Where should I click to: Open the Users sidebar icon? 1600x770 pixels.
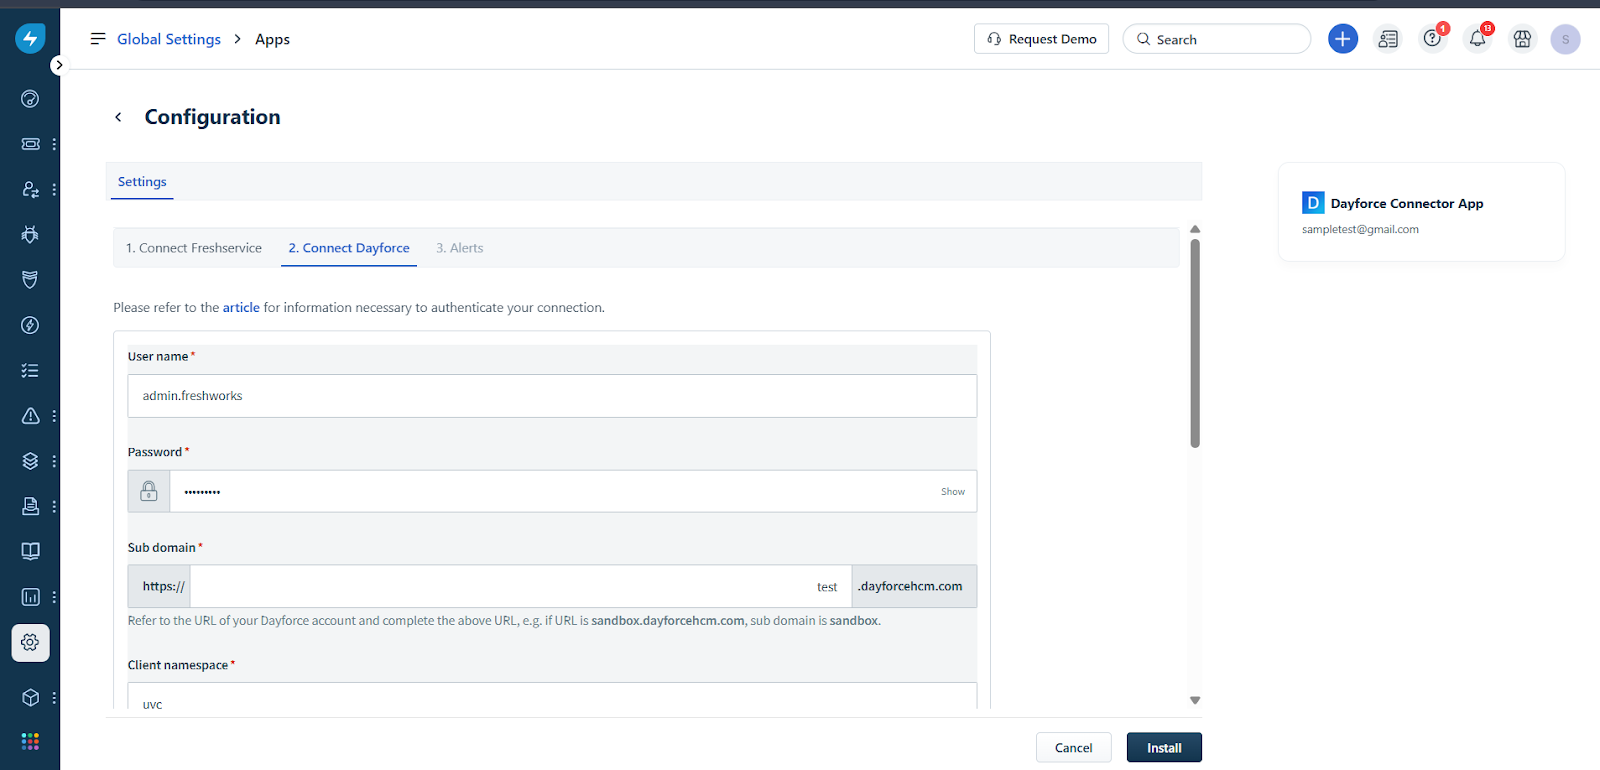30,189
